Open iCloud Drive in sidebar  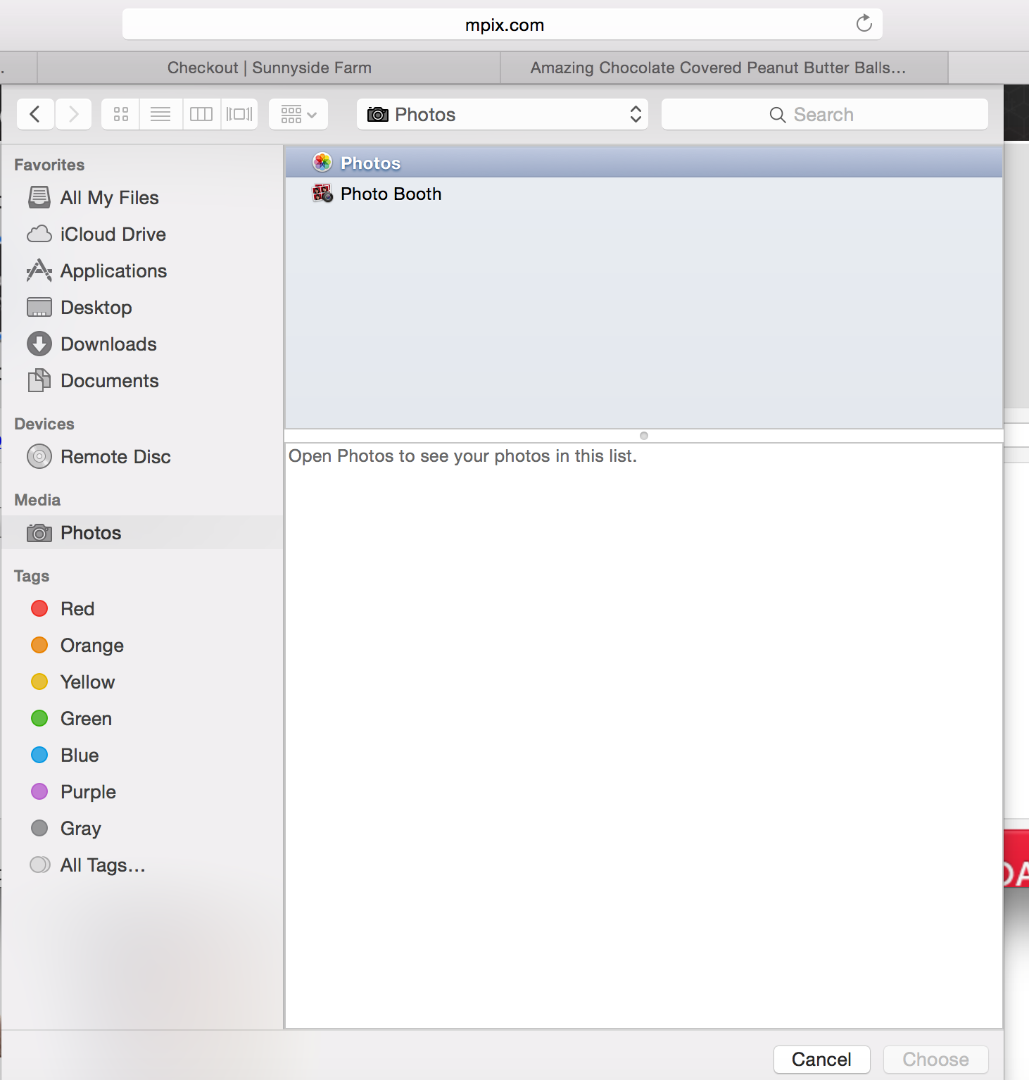[142, 234]
